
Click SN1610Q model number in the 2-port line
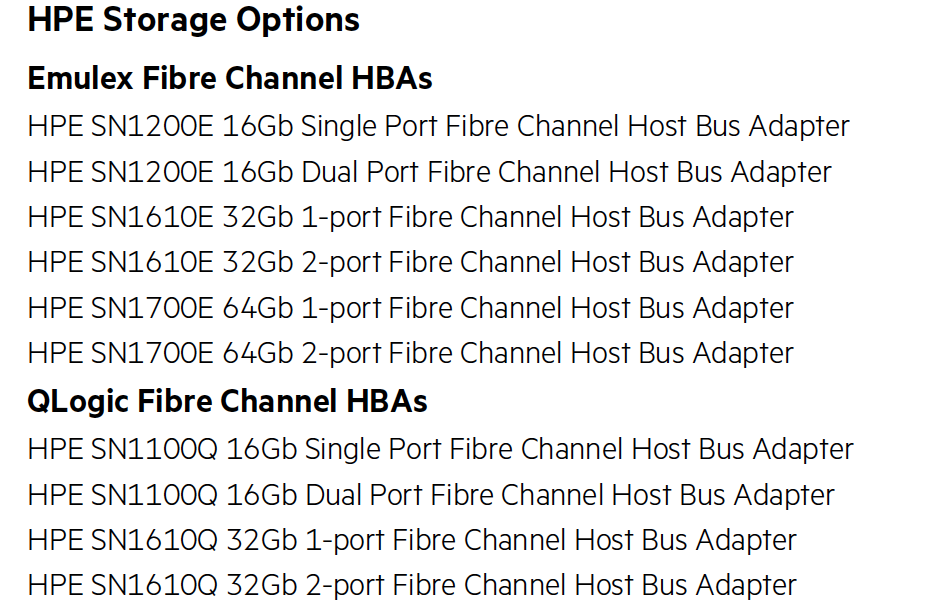coord(154,586)
